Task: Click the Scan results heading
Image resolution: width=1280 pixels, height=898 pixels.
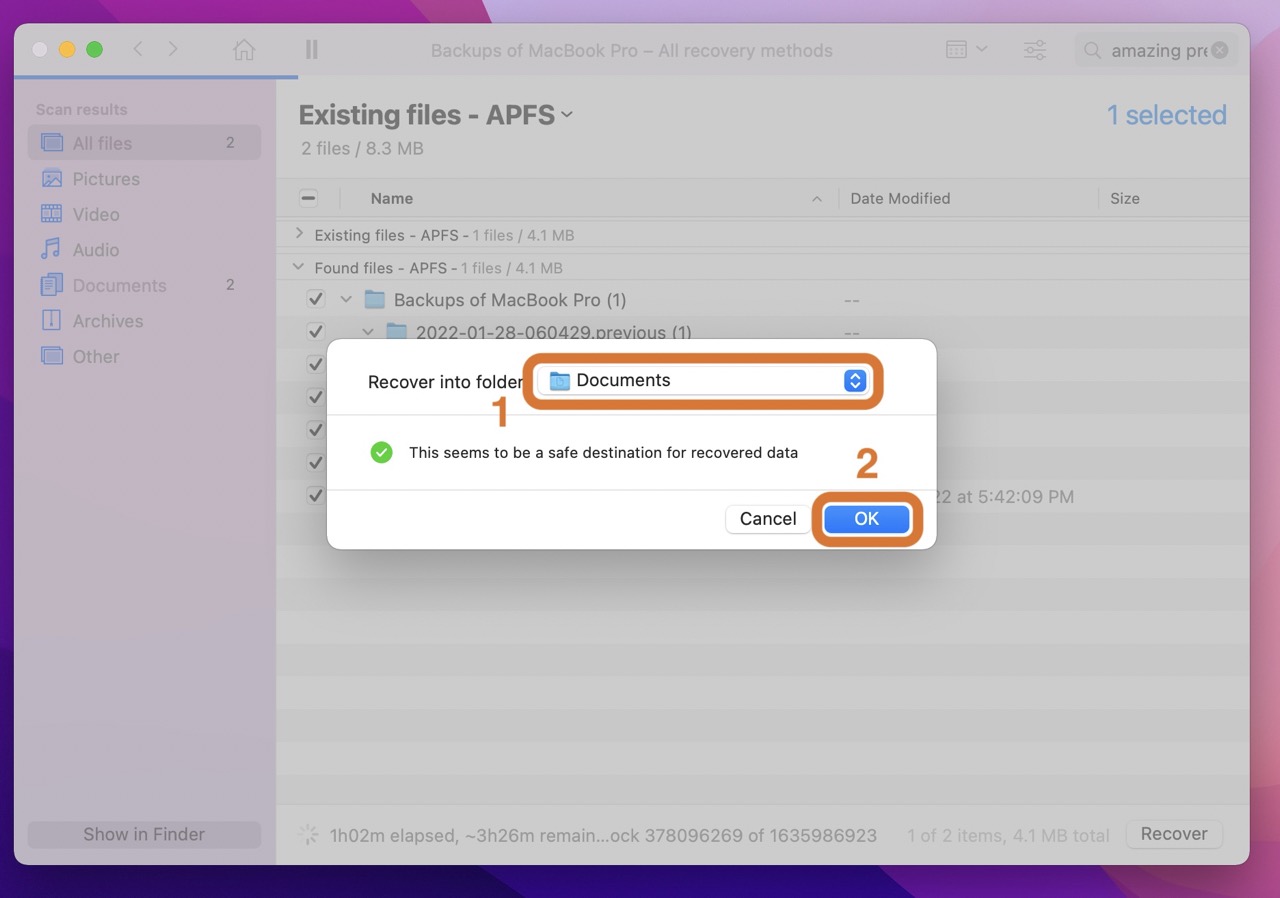Action: click(82, 110)
